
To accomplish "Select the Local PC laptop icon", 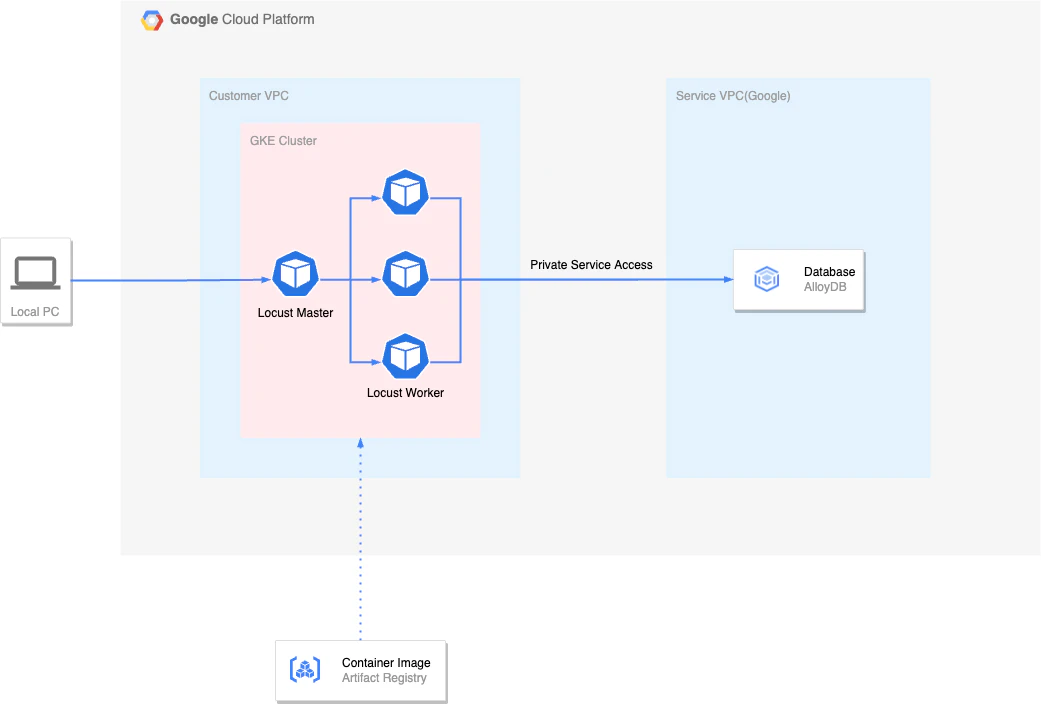I will [x=36, y=273].
